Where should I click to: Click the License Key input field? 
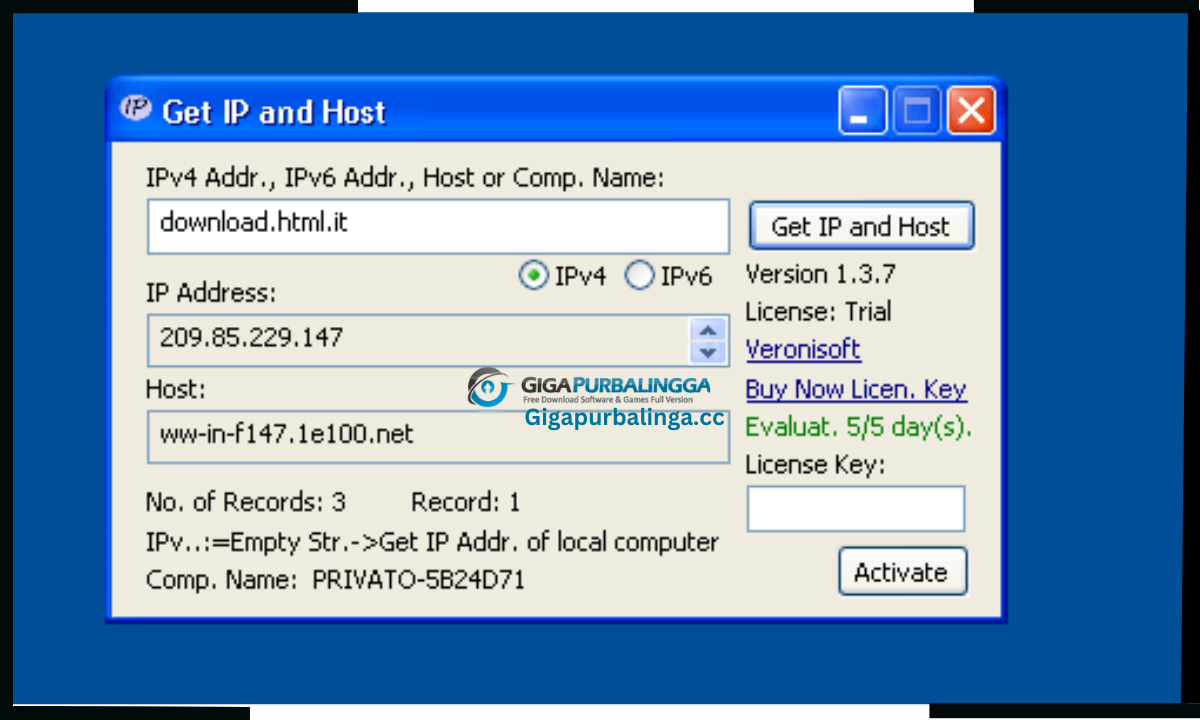(x=856, y=508)
